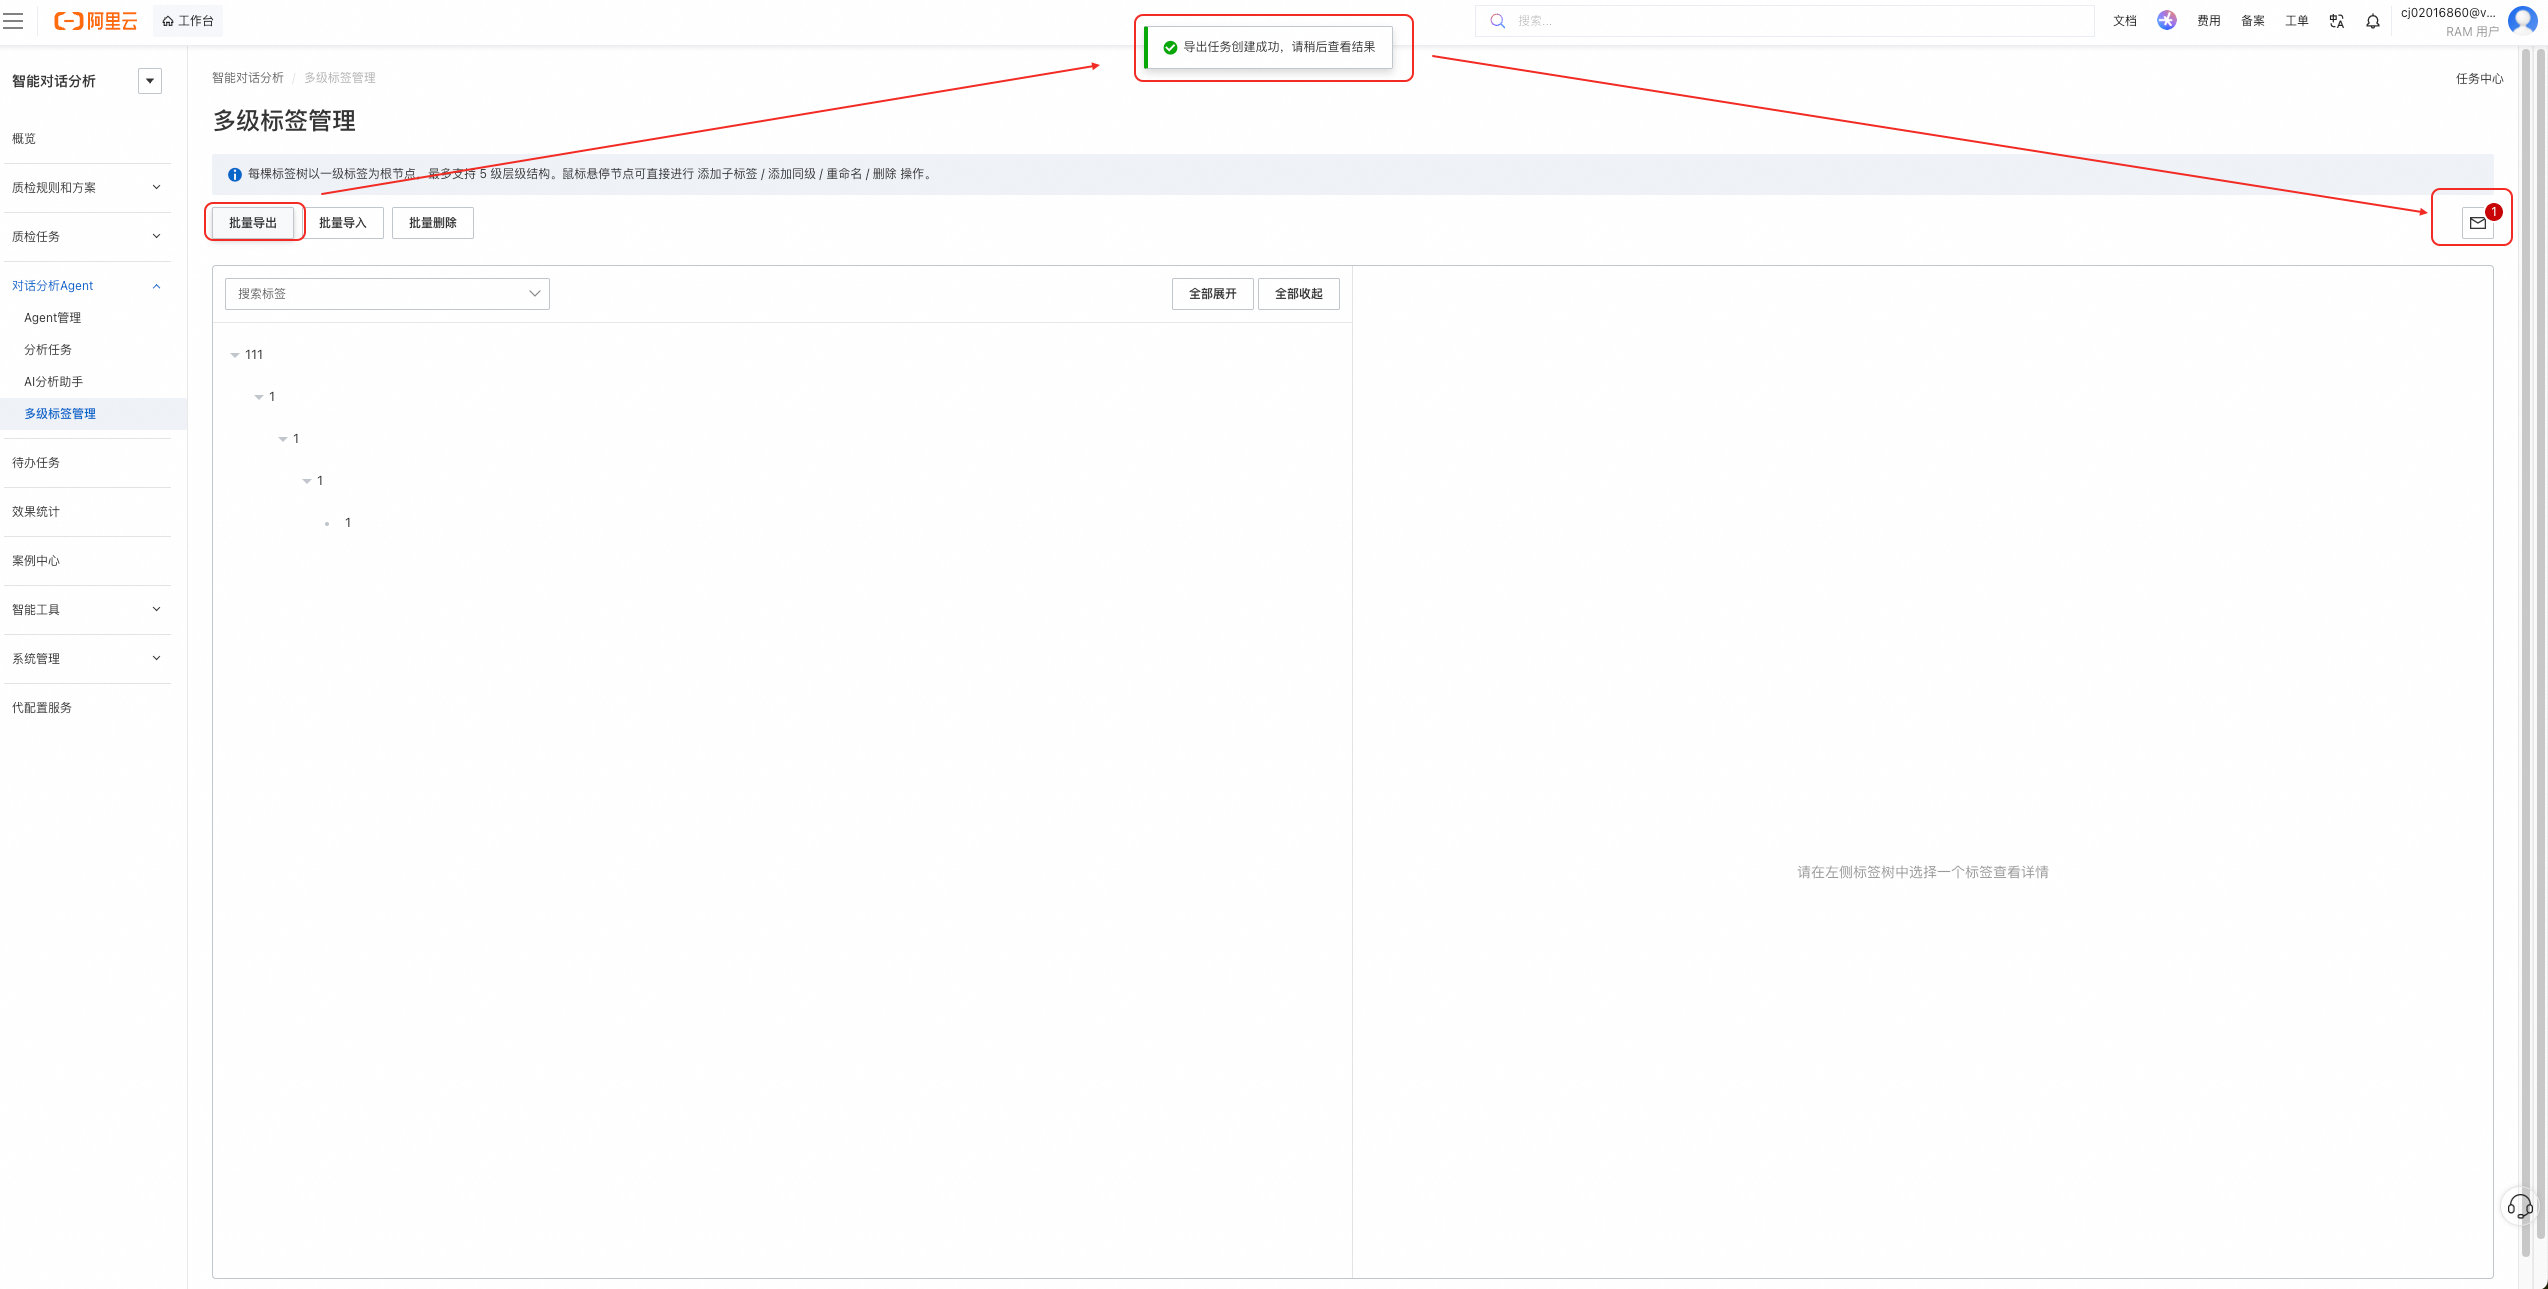2548x1289 pixels.
Task: Click the Alibaba Cloud logo
Action: 95,21
